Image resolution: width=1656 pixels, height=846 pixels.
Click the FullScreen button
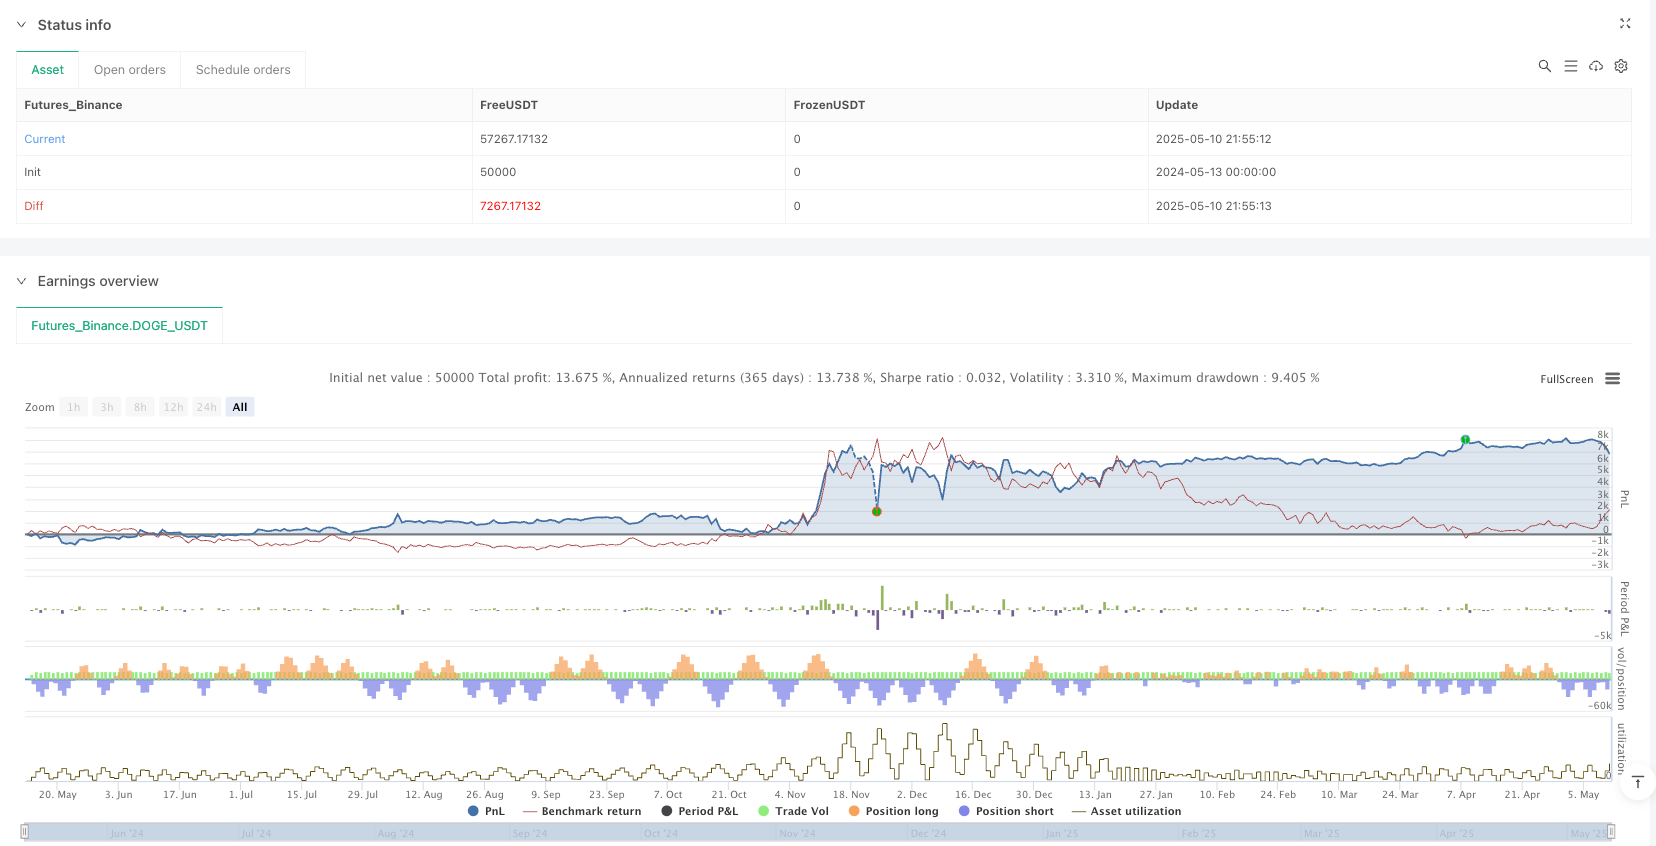pos(1566,379)
